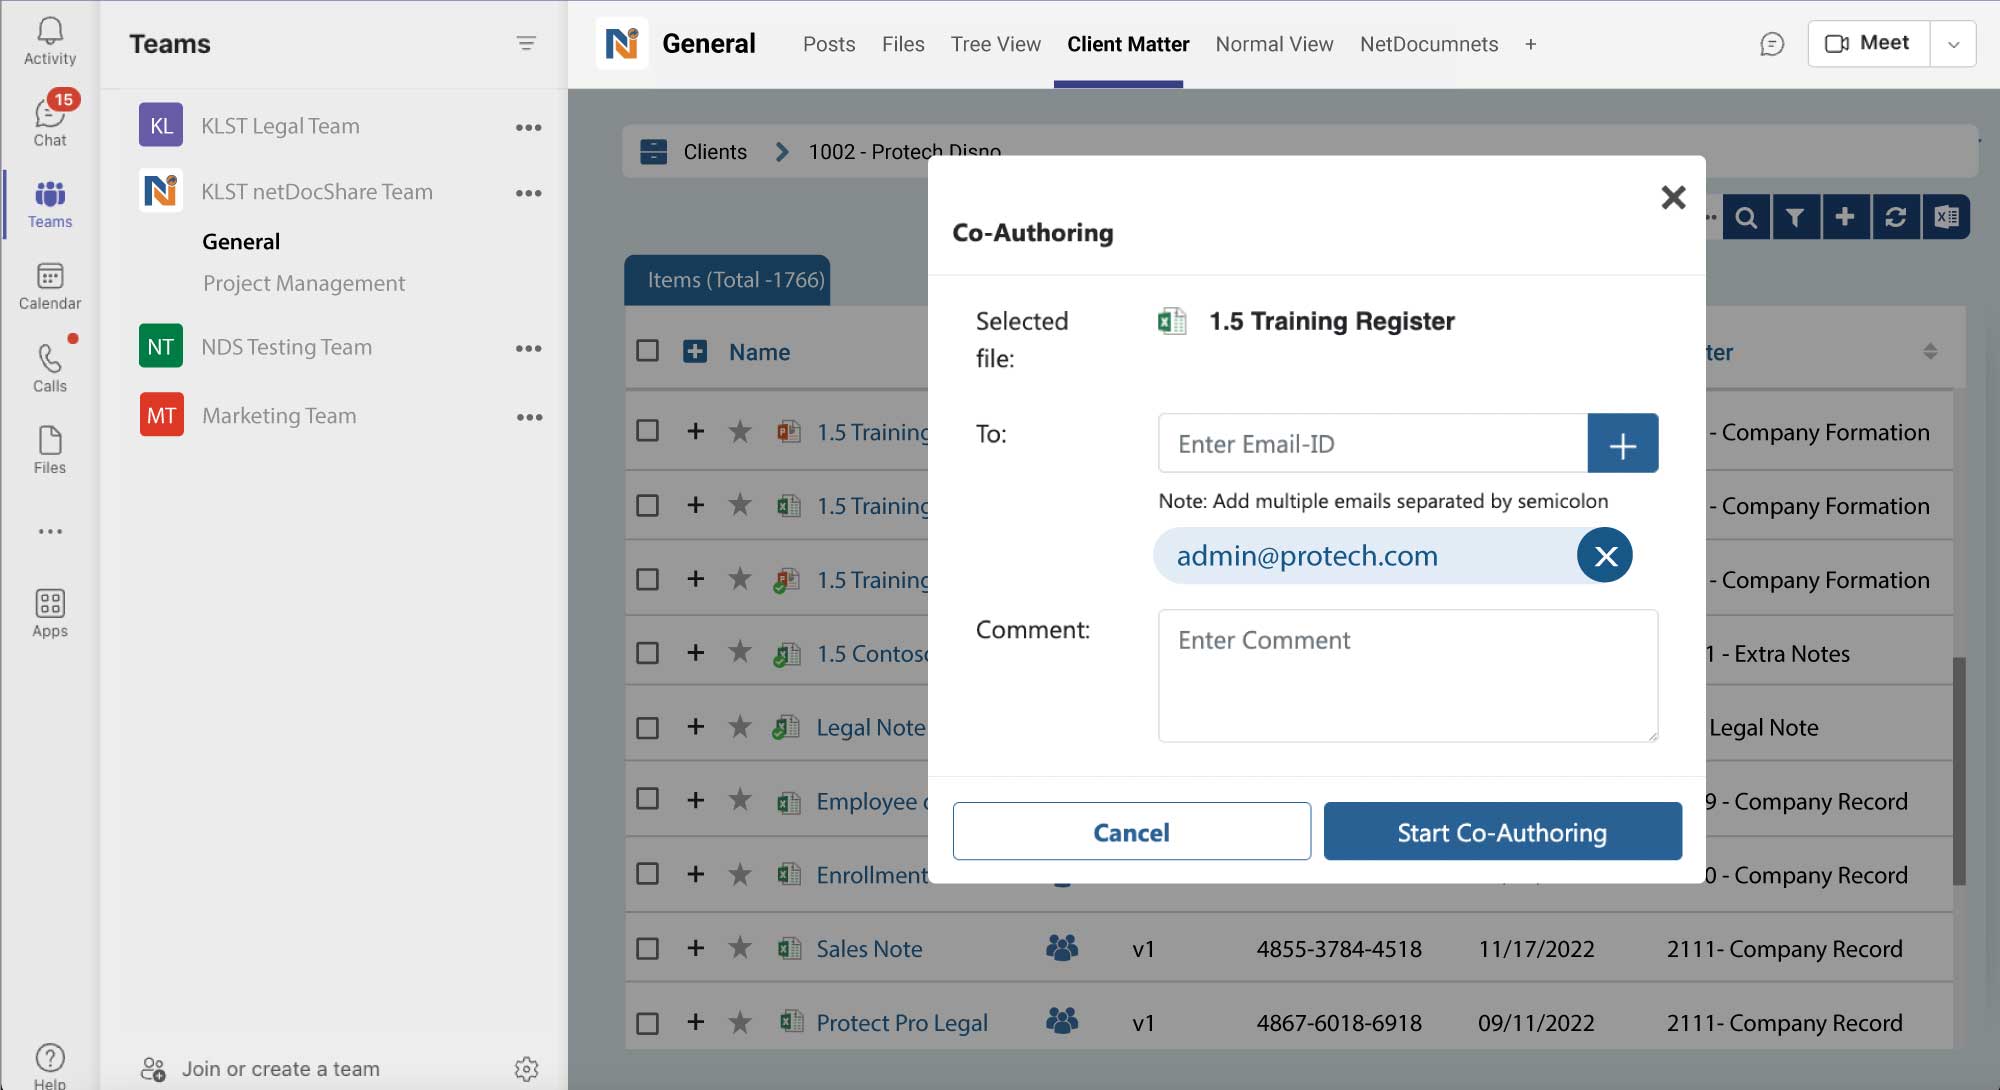Star the Protect Pro Legal row
Image resolution: width=2000 pixels, height=1090 pixels.
pos(740,1022)
